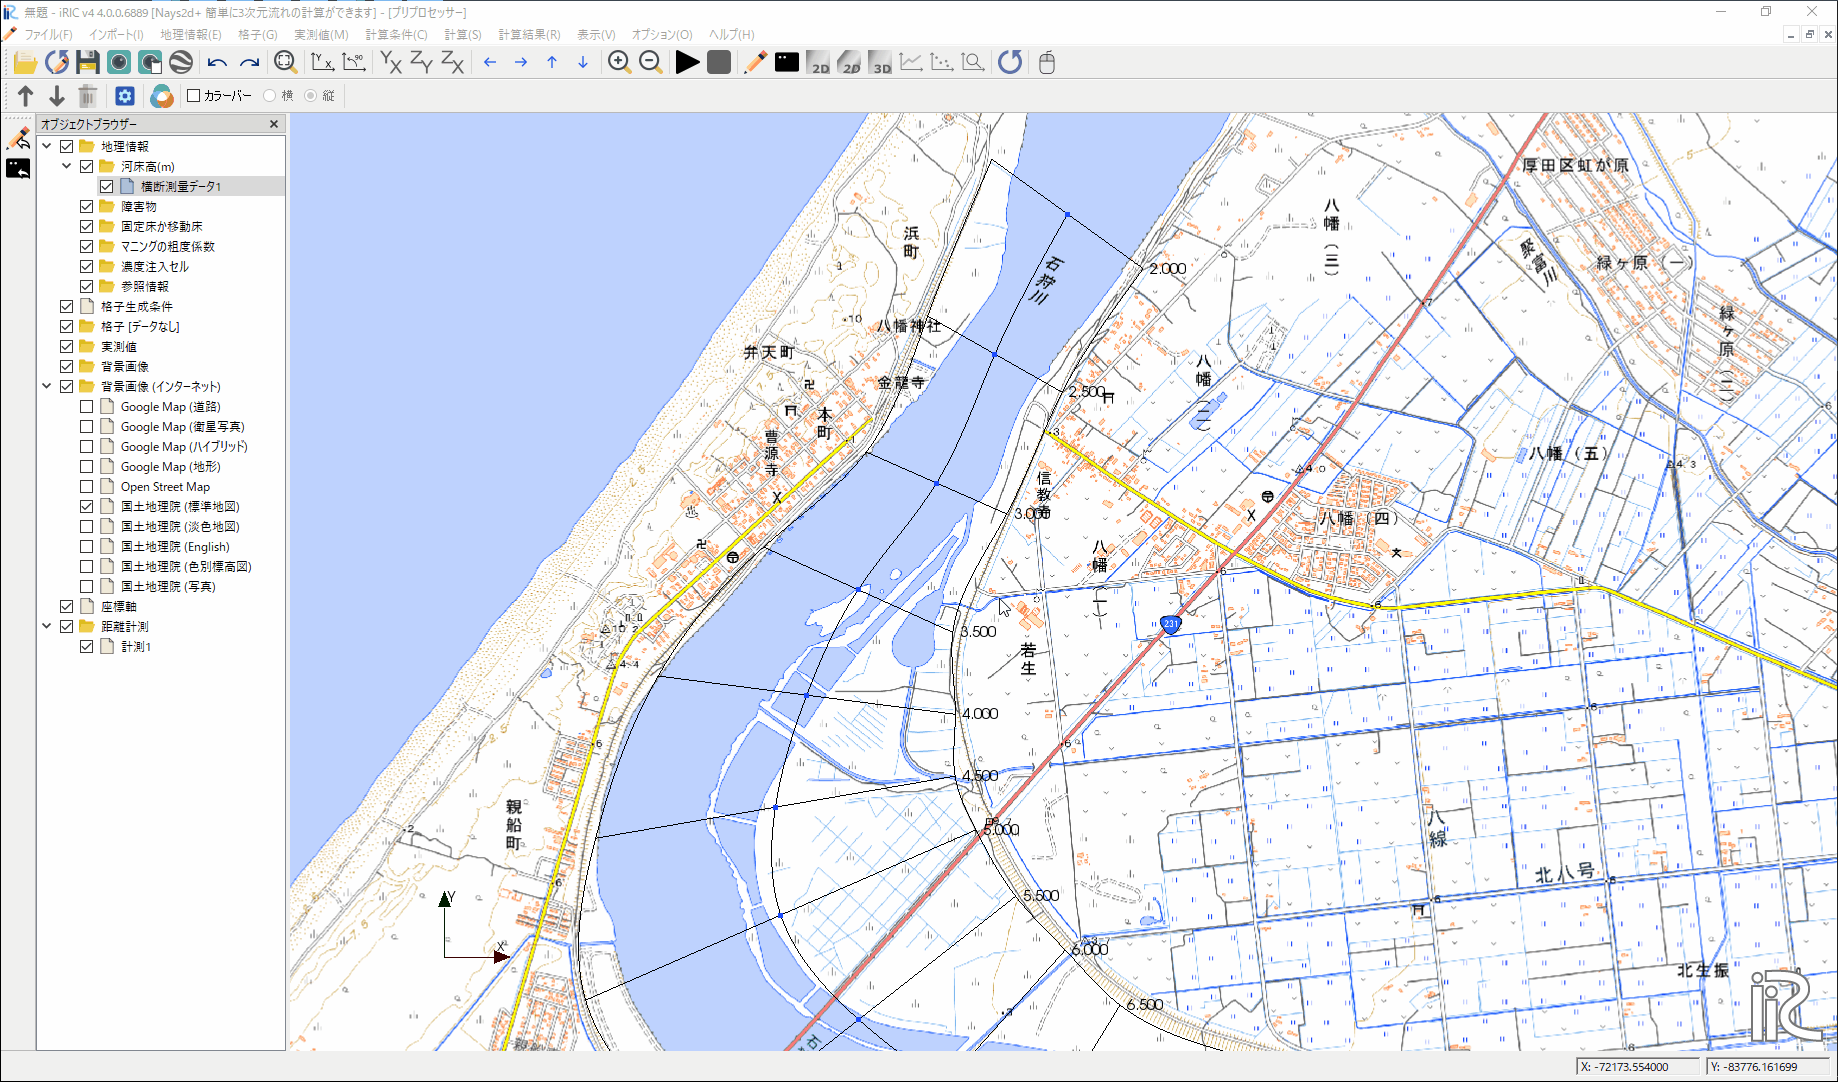Toggle the 障害物 checkbox
This screenshot has width=1838, height=1082.
click(x=87, y=206)
